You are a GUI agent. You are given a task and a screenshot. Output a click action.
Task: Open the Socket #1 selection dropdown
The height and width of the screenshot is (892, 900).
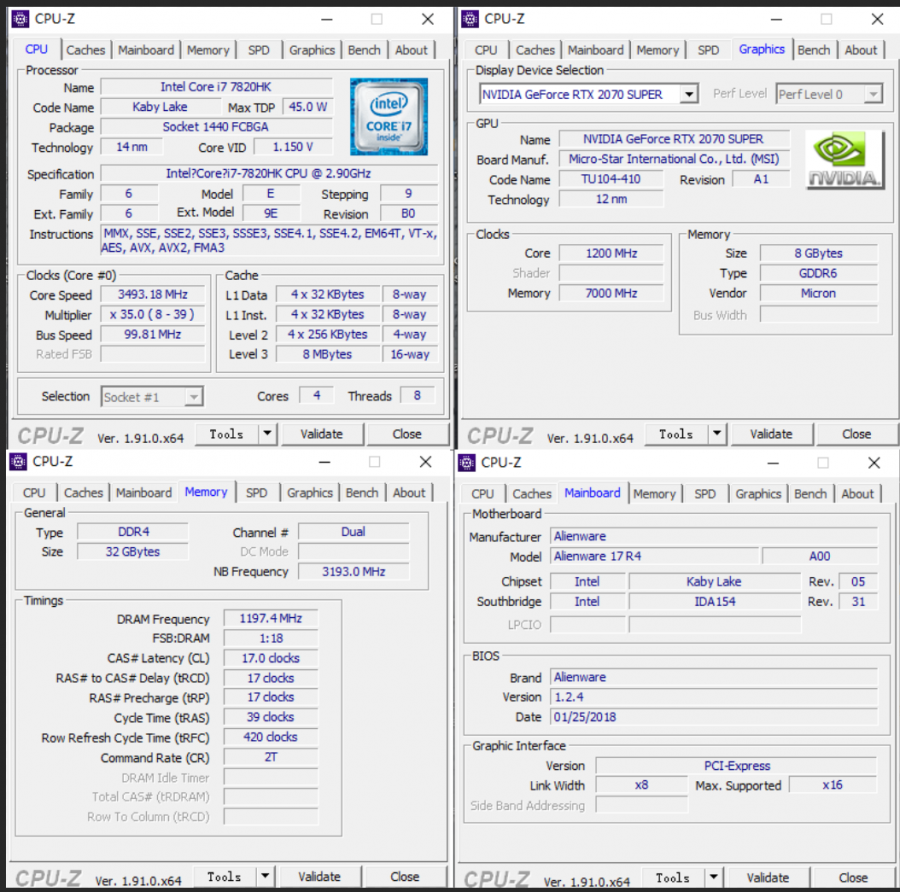[194, 397]
